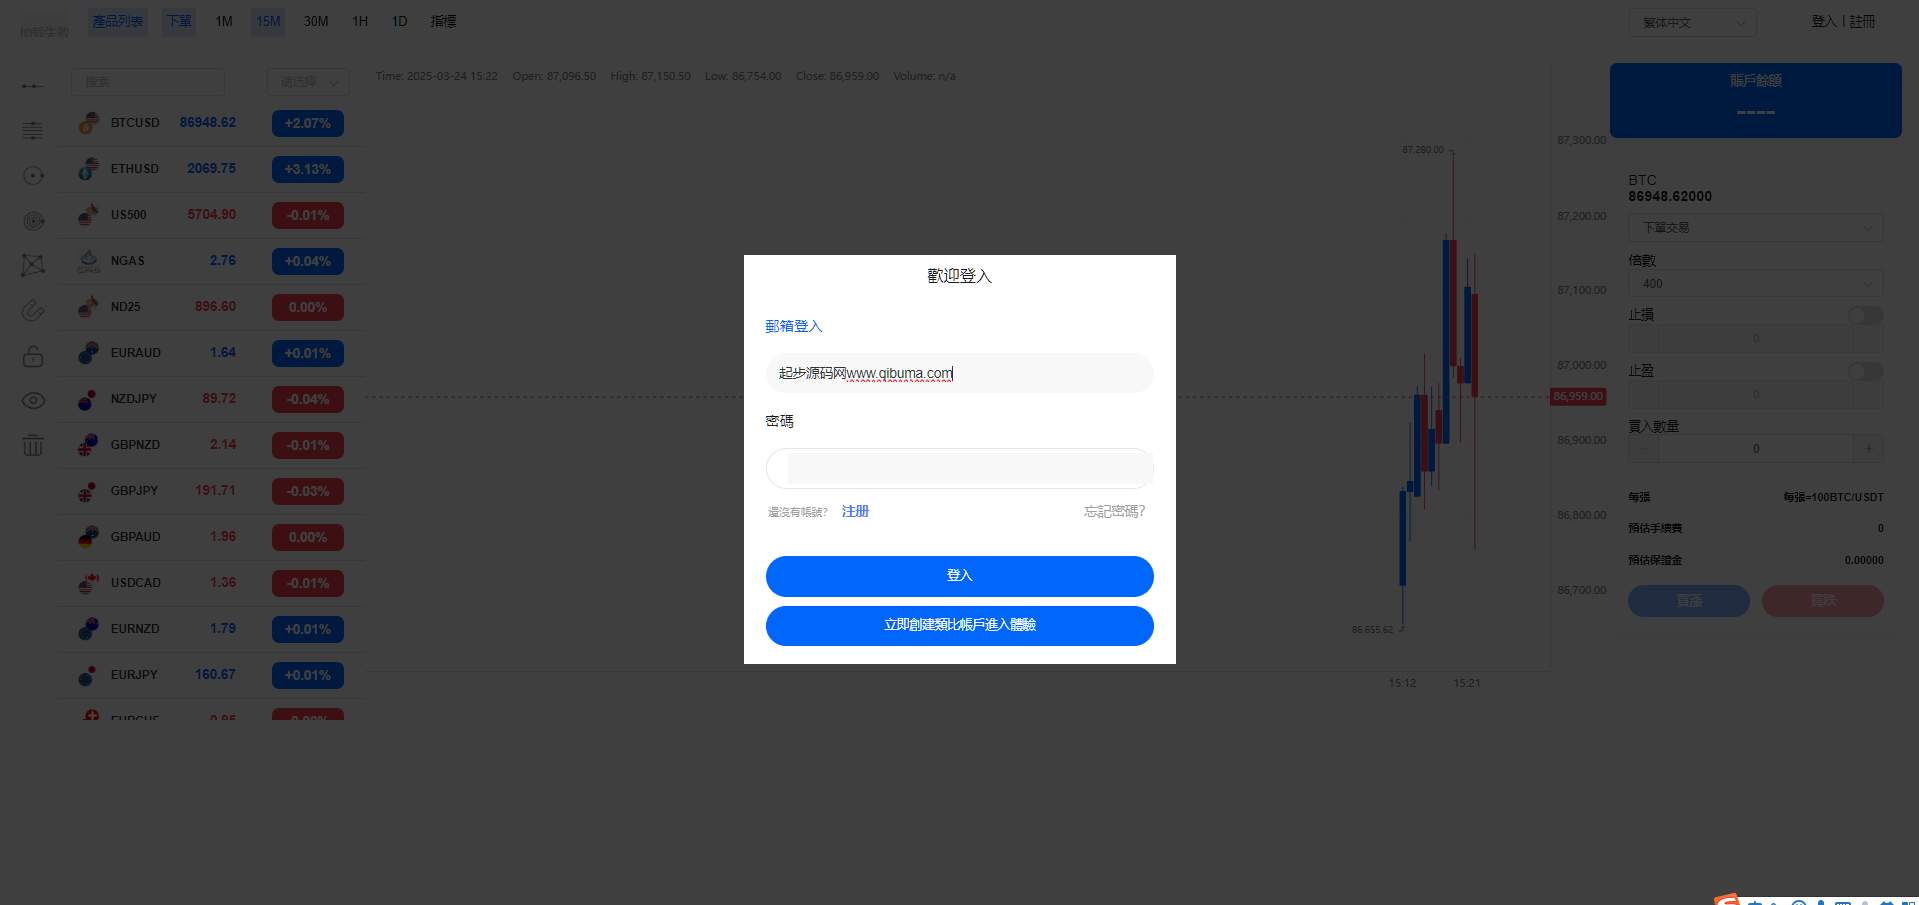The image size is (1919, 905).
Task: Click the ETHUSD +3.13% change badge
Action: (x=308, y=170)
